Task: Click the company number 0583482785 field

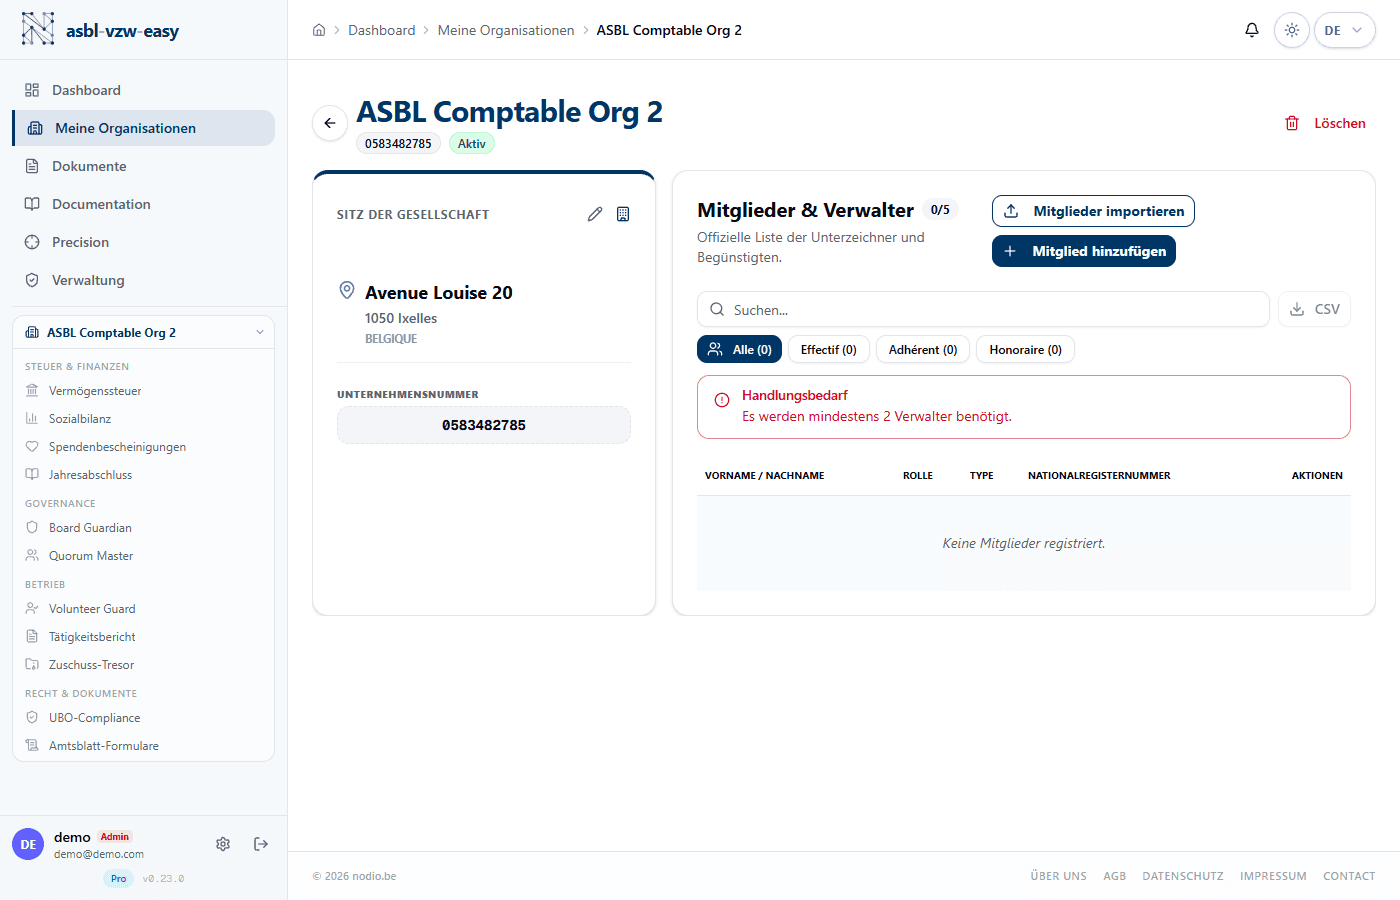Action: (x=484, y=425)
